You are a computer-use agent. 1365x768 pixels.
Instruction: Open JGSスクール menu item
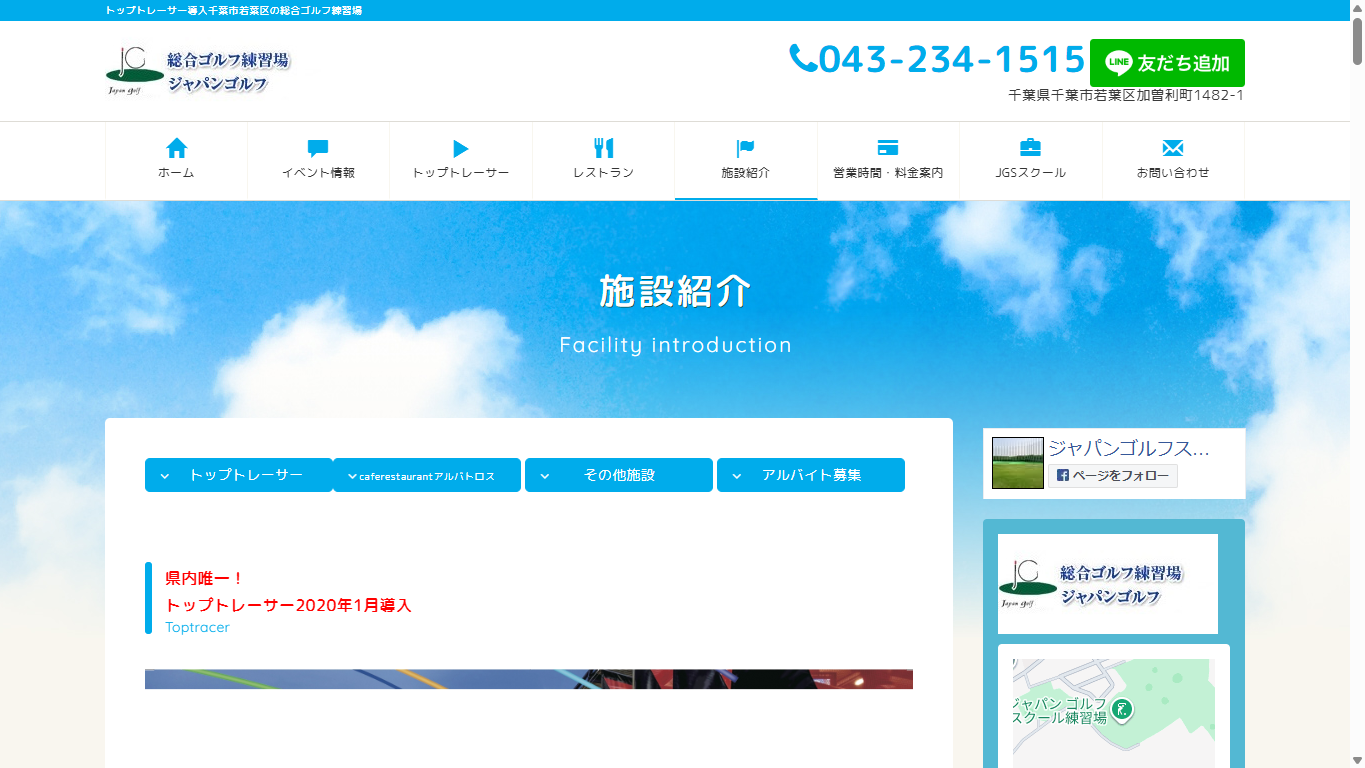(x=1031, y=161)
